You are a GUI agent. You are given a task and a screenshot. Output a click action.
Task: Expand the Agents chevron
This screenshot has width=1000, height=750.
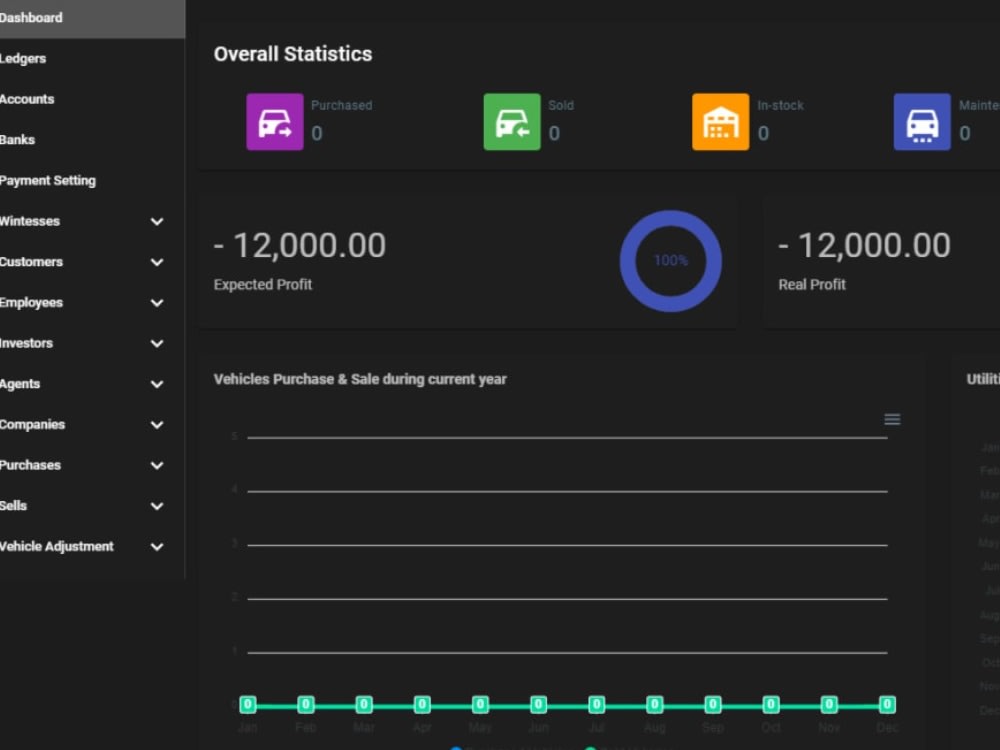coord(157,384)
